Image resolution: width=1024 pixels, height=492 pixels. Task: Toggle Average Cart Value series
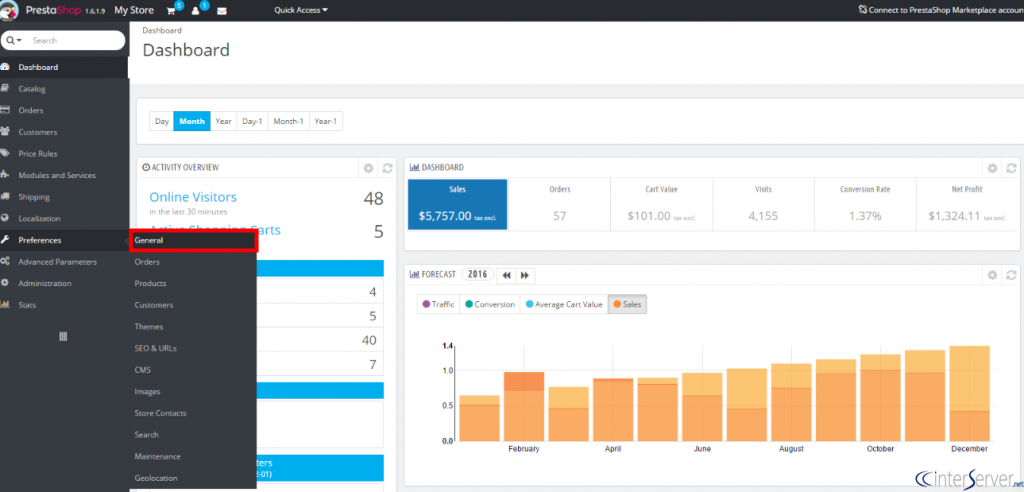pyautogui.click(x=564, y=304)
